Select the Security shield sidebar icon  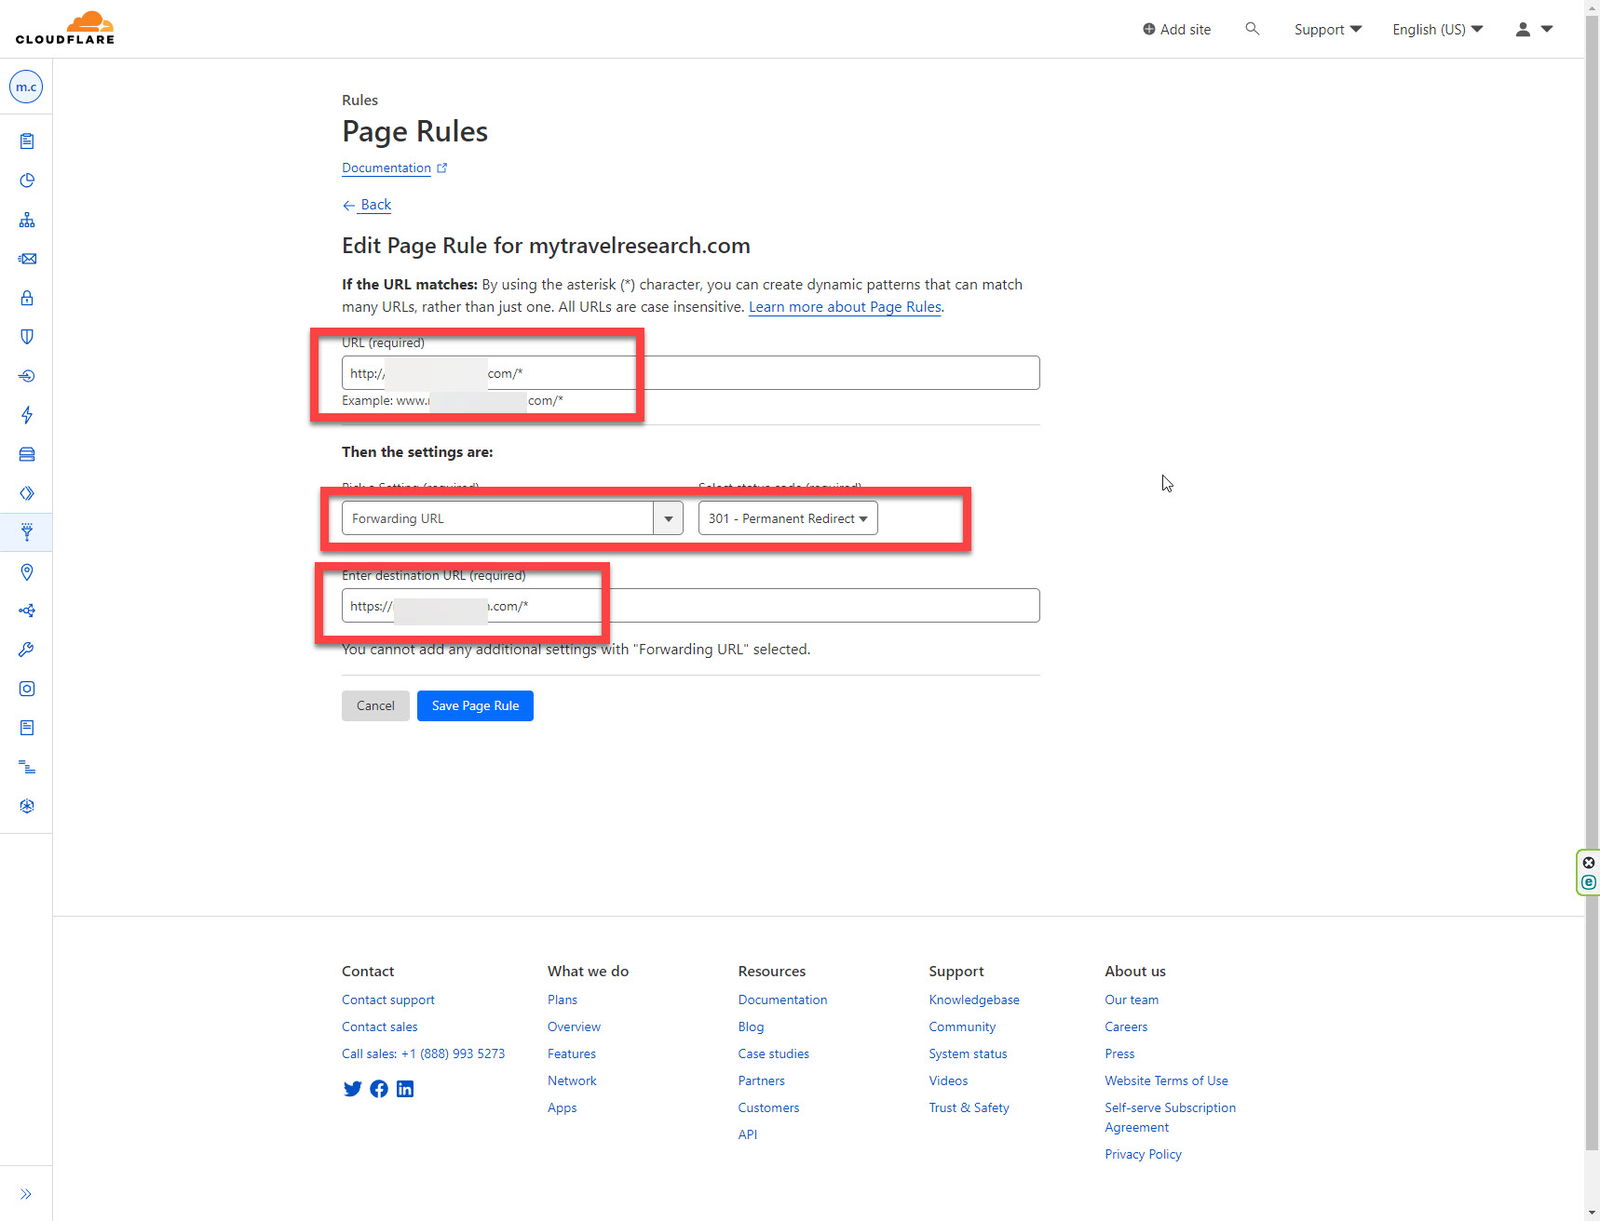[x=26, y=336]
